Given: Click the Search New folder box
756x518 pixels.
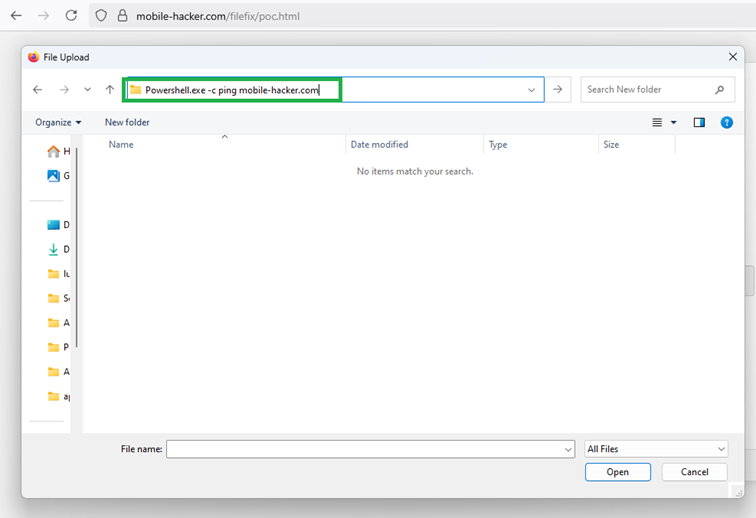Looking at the screenshot, I should pos(658,90).
